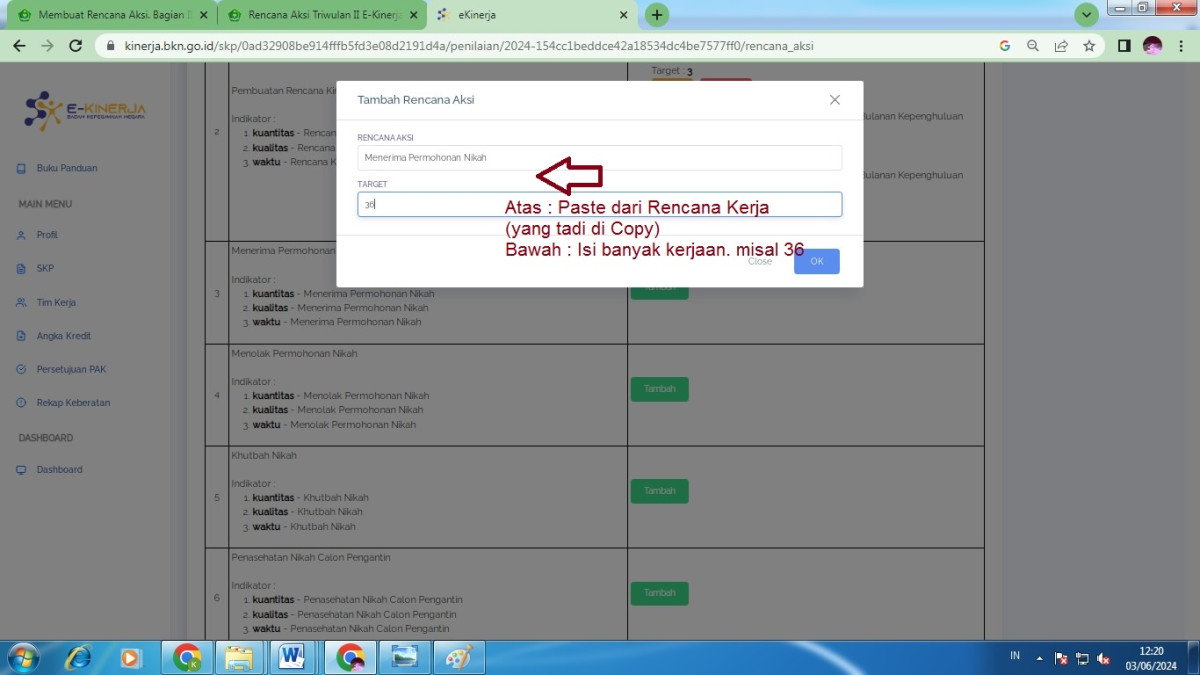Share this page icon
The width and height of the screenshot is (1200, 675).
pos(1061,46)
